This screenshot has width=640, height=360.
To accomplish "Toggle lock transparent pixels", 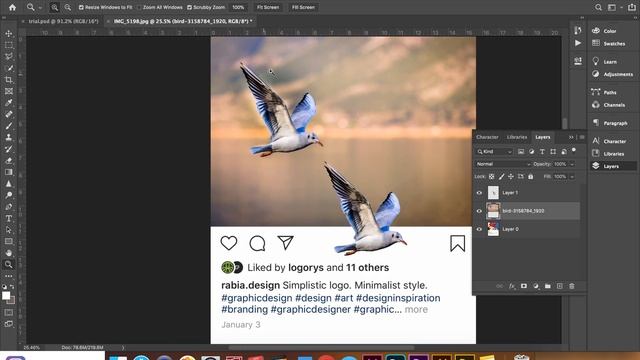I will coord(491,176).
